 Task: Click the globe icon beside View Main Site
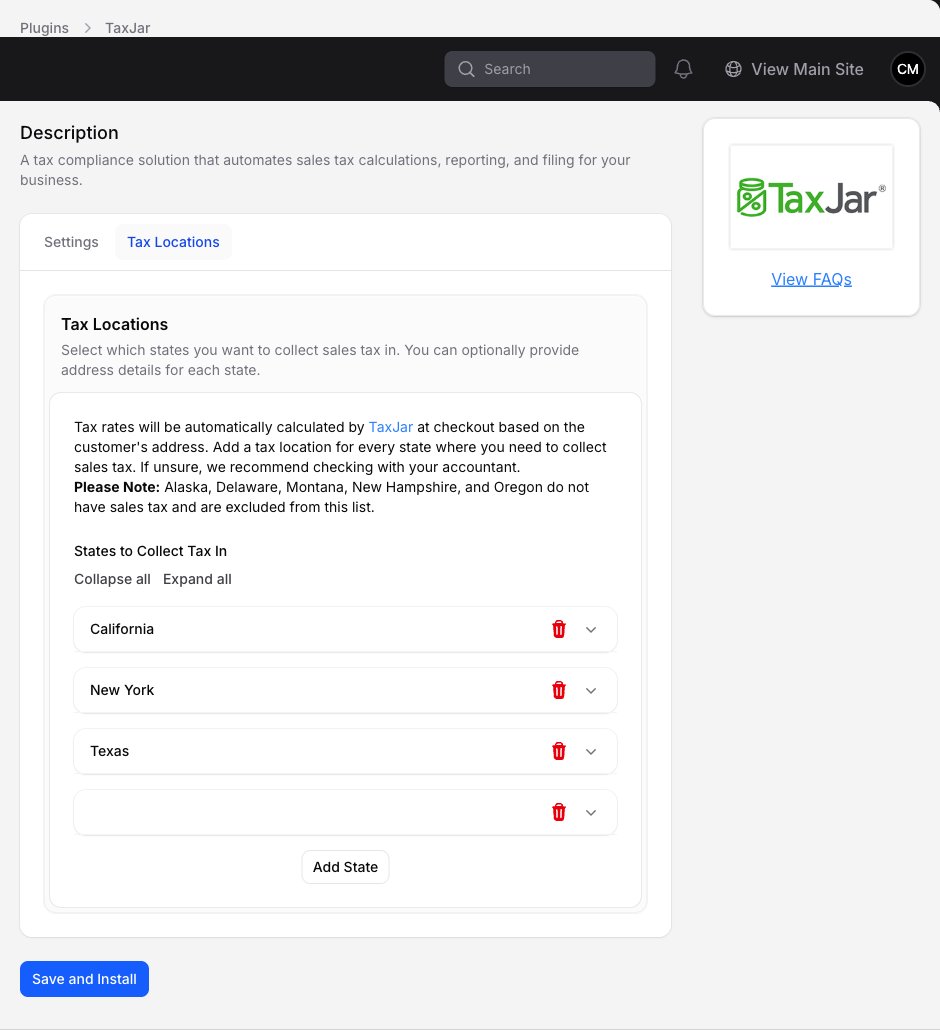pos(733,69)
